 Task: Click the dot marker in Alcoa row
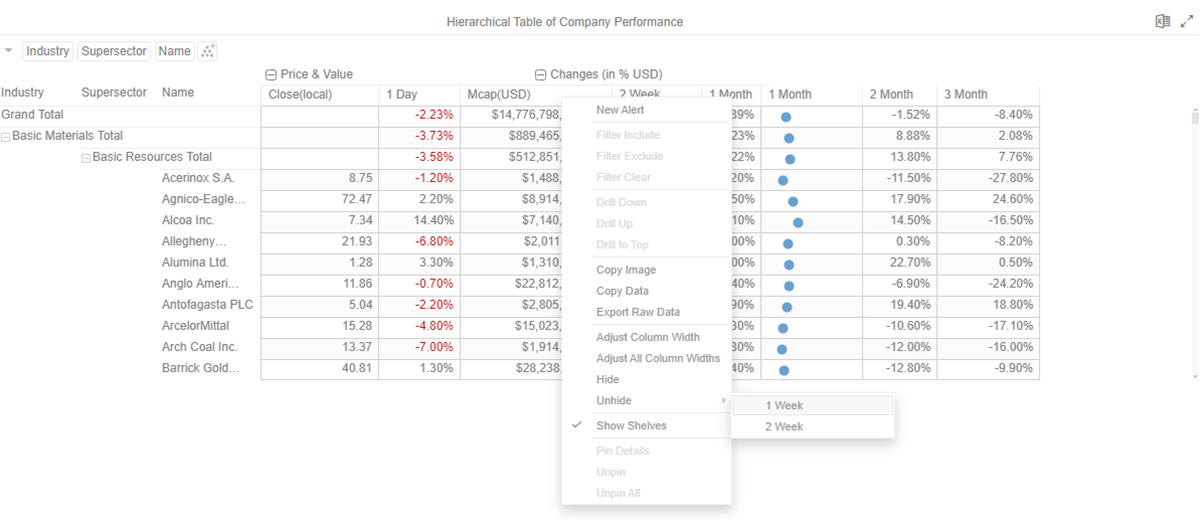tap(797, 221)
